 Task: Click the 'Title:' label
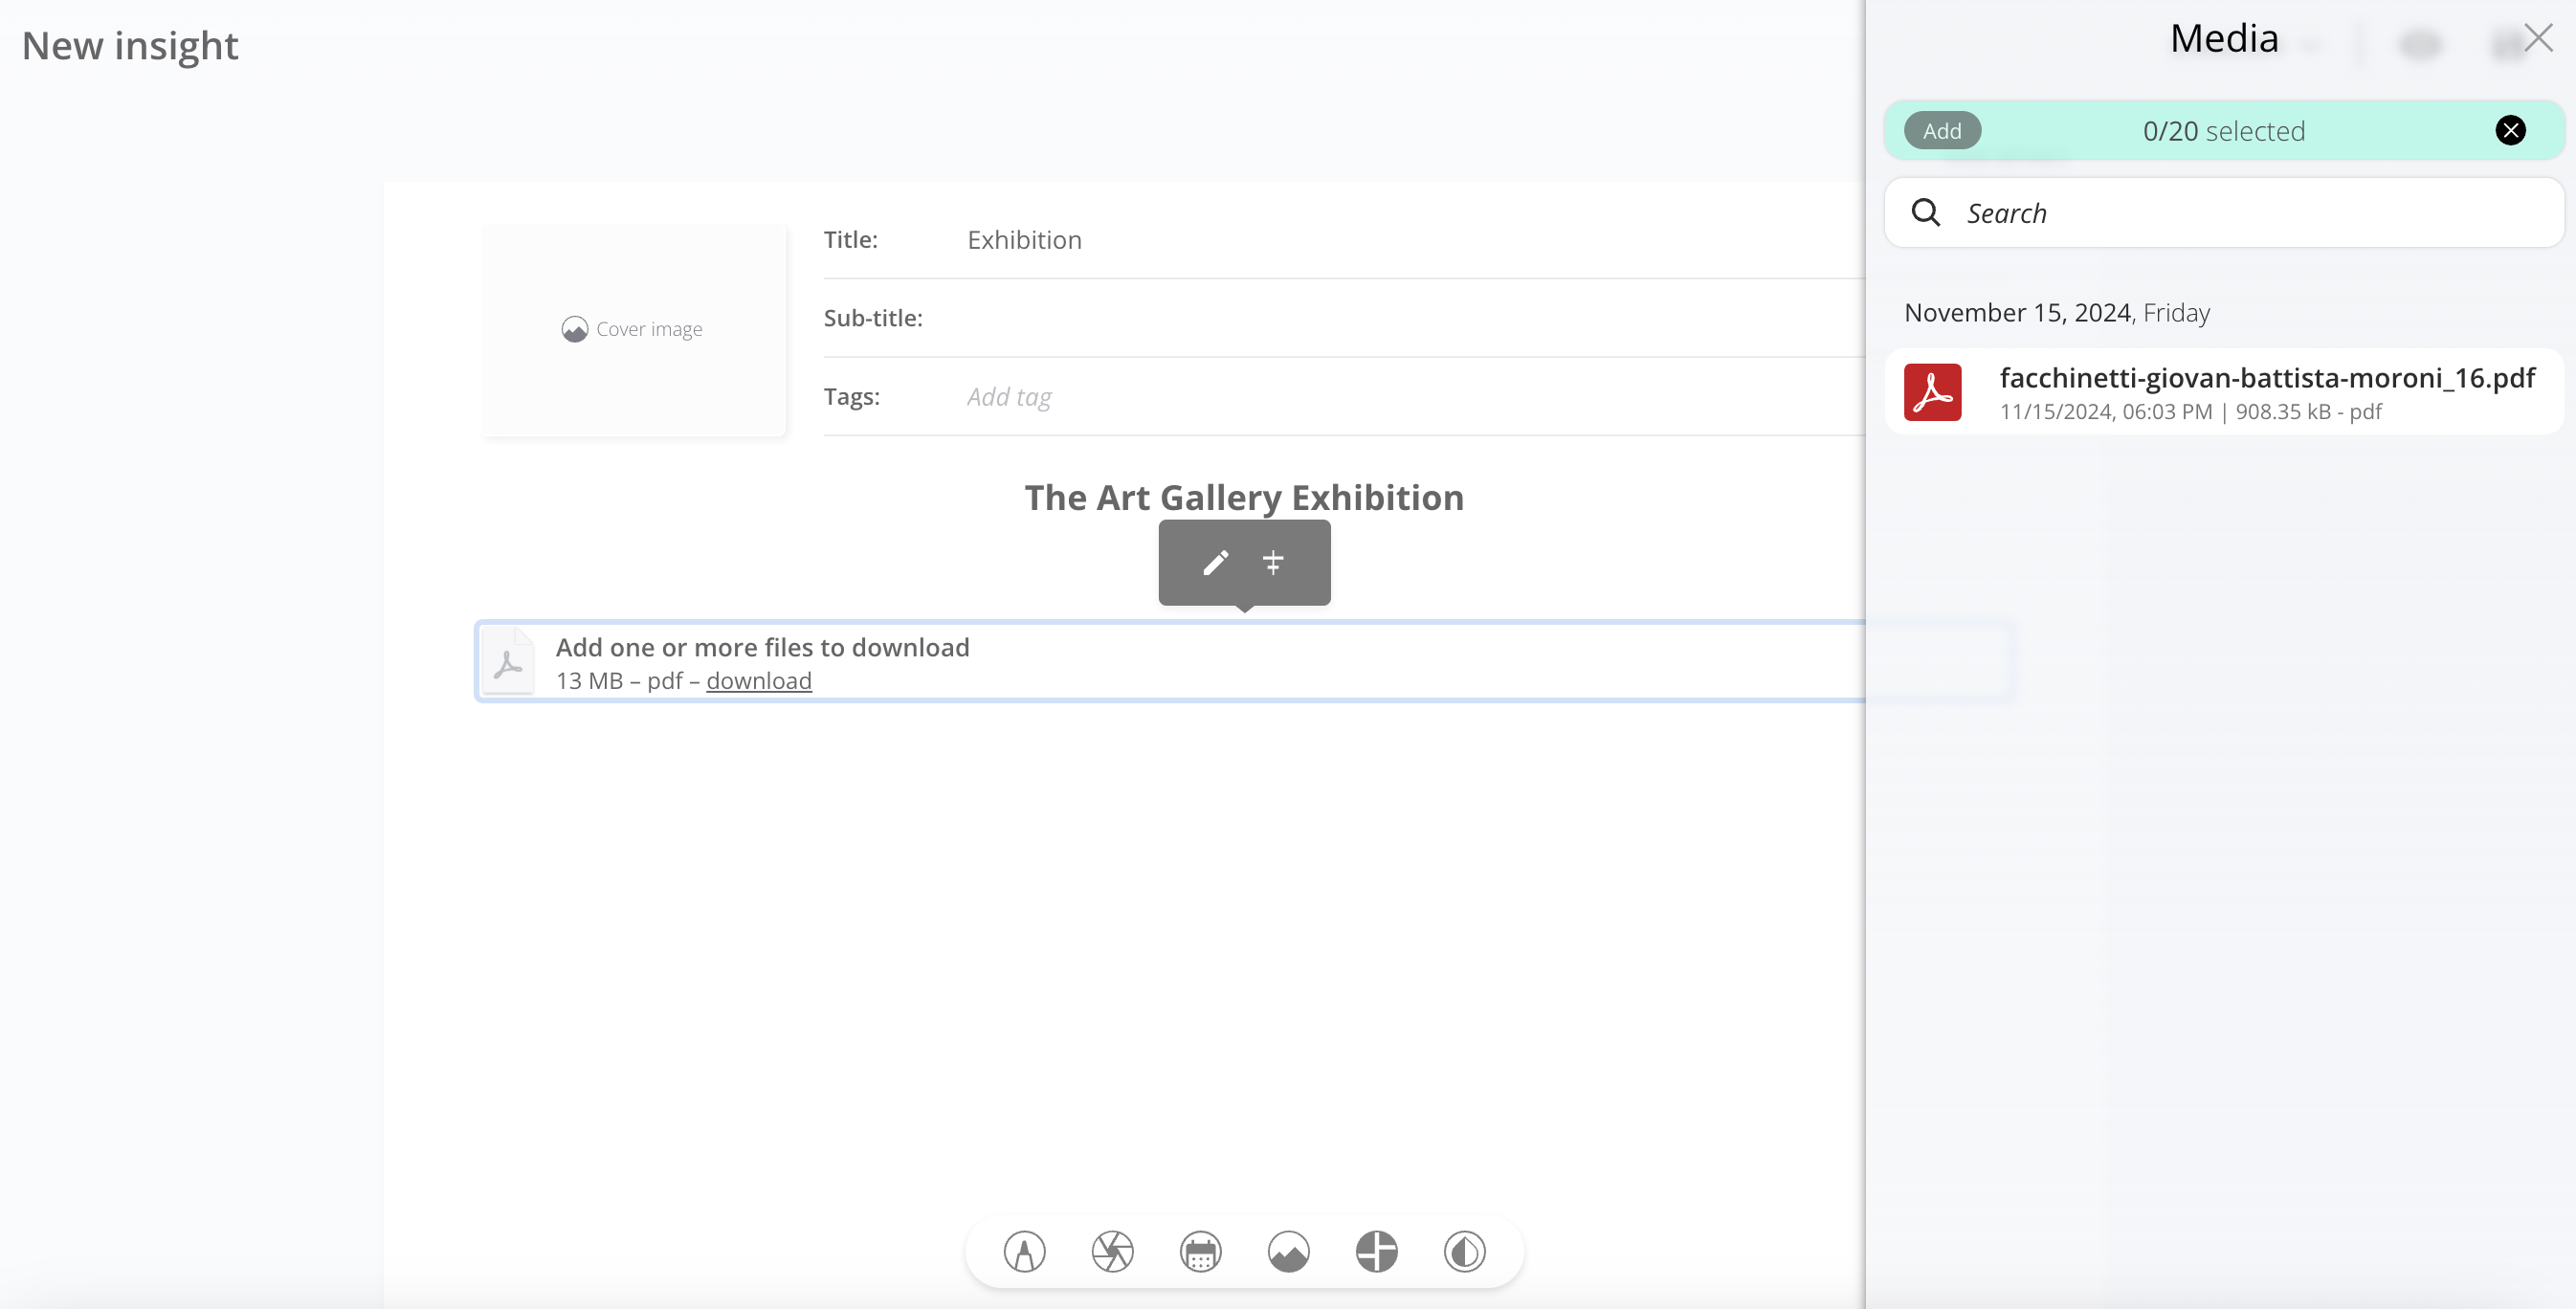click(x=850, y=240)
